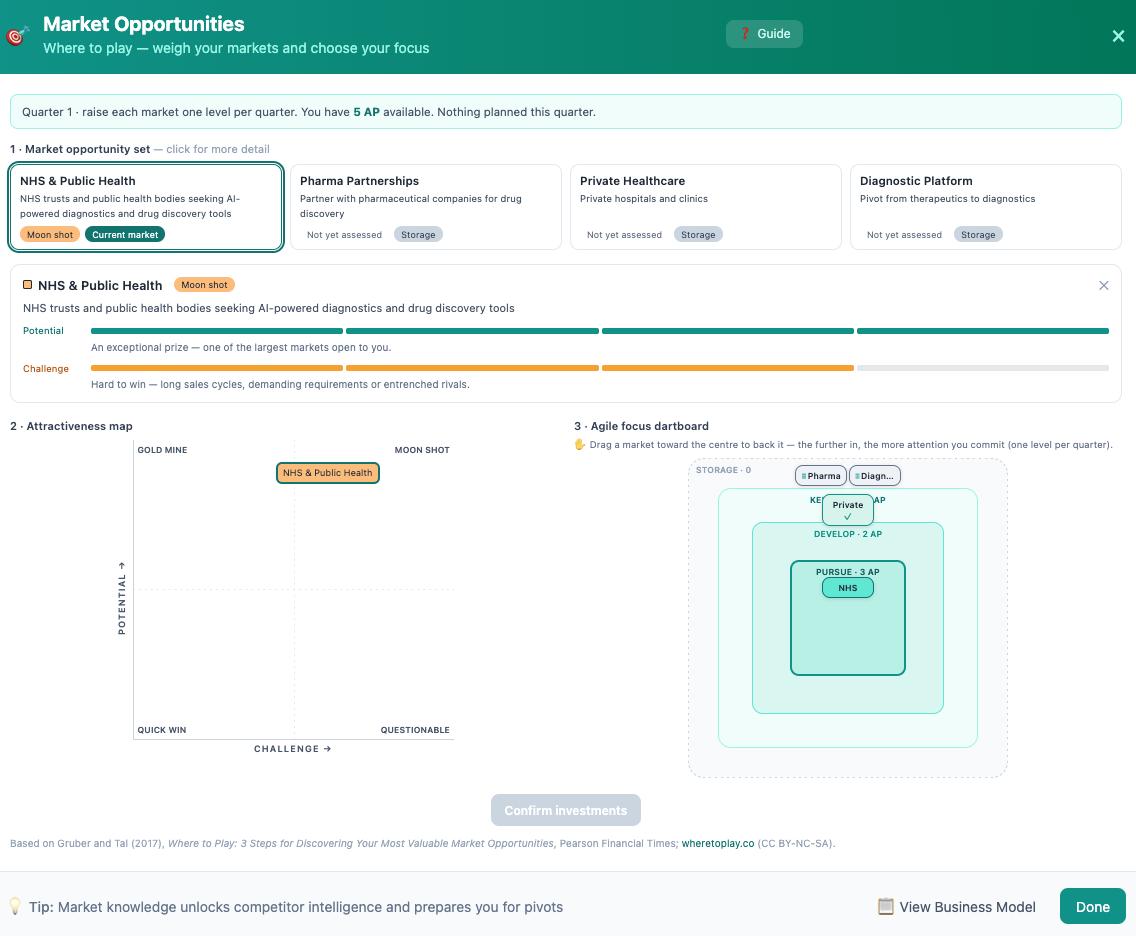
Task: Click the GOLD MINE quadrant label
Action: pyautogui.click(x=162, y=450)
